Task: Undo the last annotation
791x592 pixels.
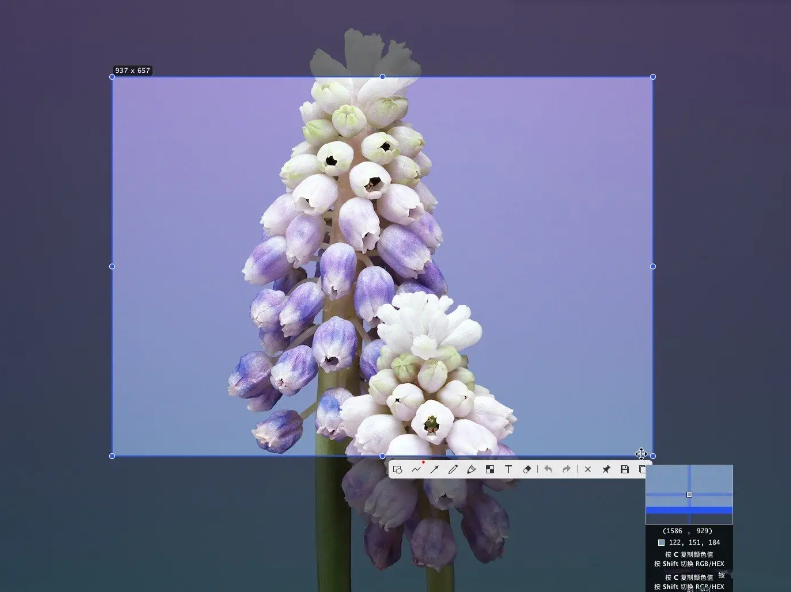Action: 548,469
